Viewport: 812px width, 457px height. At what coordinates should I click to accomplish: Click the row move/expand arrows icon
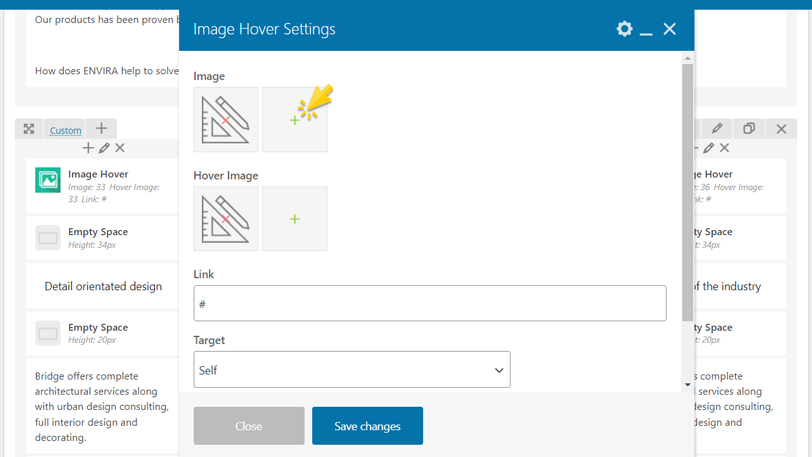tap(29, 129)
